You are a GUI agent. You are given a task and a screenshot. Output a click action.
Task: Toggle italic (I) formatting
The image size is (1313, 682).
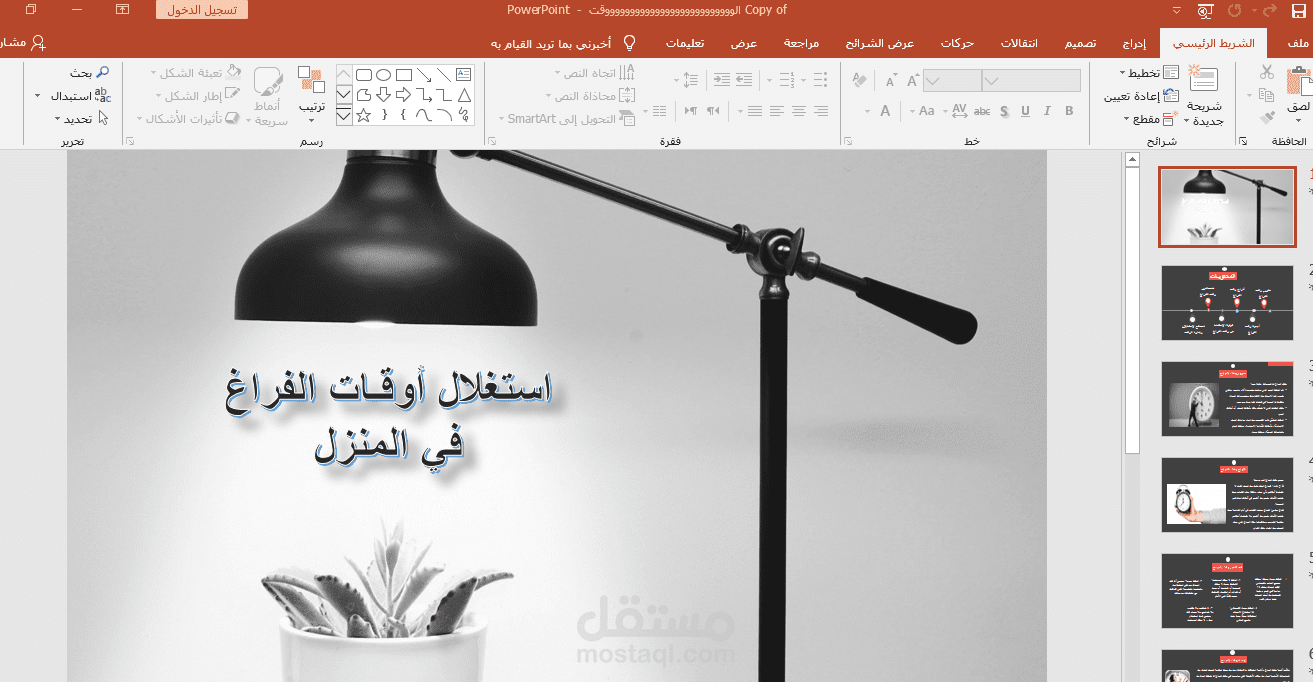pos(1046,111)
